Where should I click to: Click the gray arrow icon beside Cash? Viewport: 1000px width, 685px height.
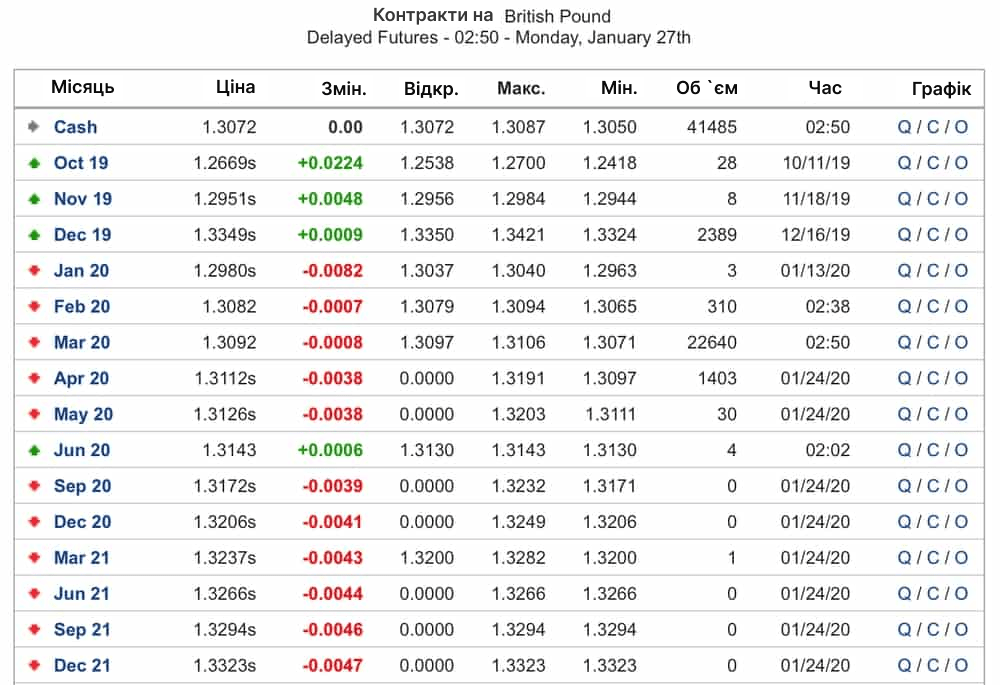click(34, 126)
